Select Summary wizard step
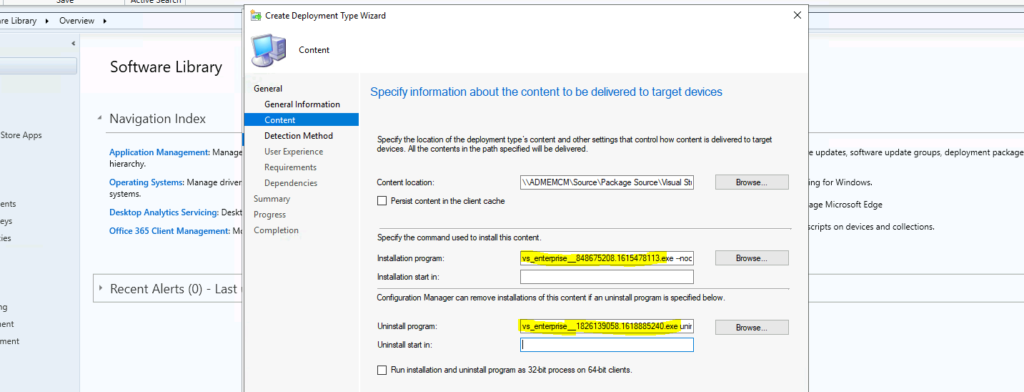The image size is (1024, 392). (x=272, y=199)
